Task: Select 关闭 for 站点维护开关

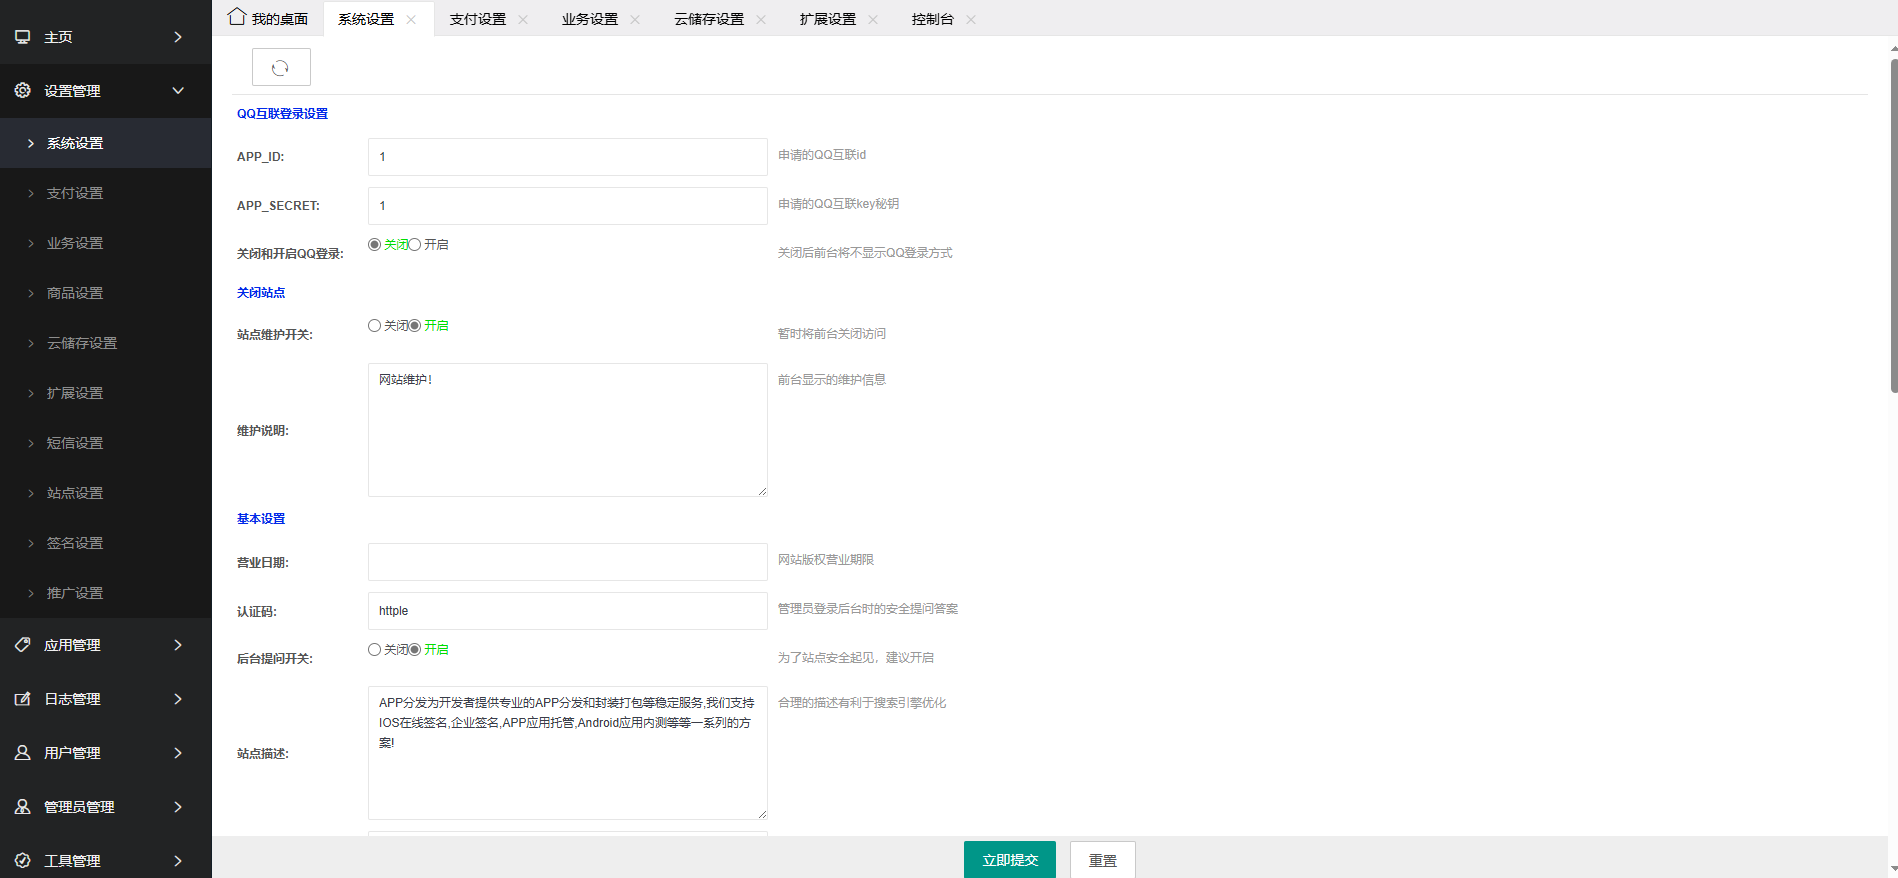Action: pos(375,325)
